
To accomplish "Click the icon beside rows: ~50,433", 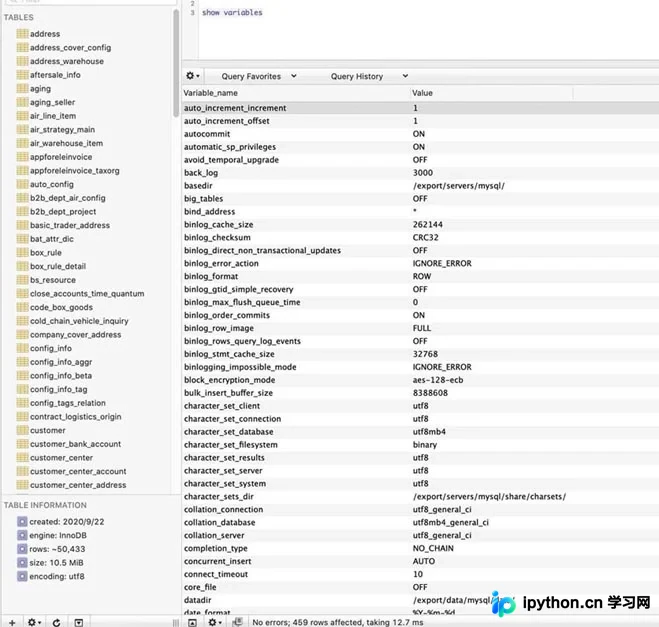I will click(22, 549).
